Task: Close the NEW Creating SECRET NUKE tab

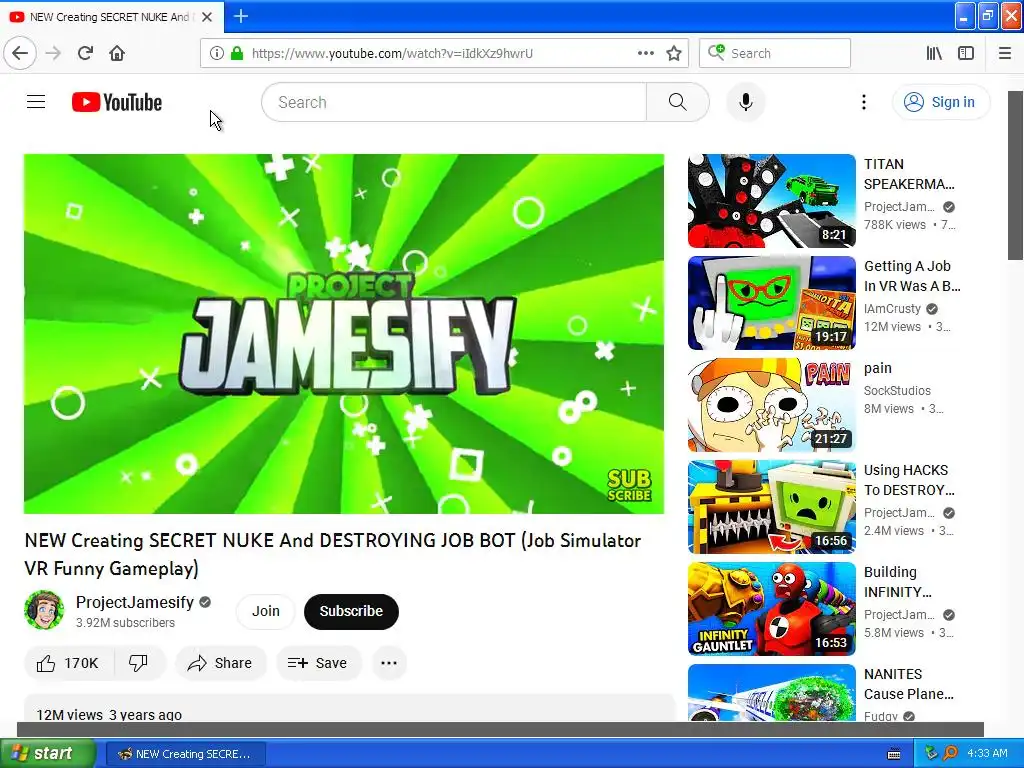Action: pyautogui.click(x=207, y=17)
